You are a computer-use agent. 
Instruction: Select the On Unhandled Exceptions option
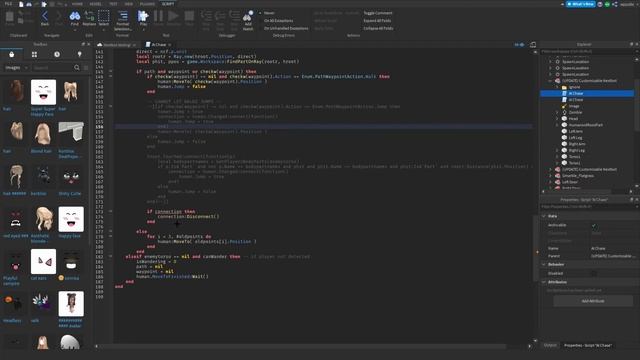pyautogui.click(x=286, y=29)
